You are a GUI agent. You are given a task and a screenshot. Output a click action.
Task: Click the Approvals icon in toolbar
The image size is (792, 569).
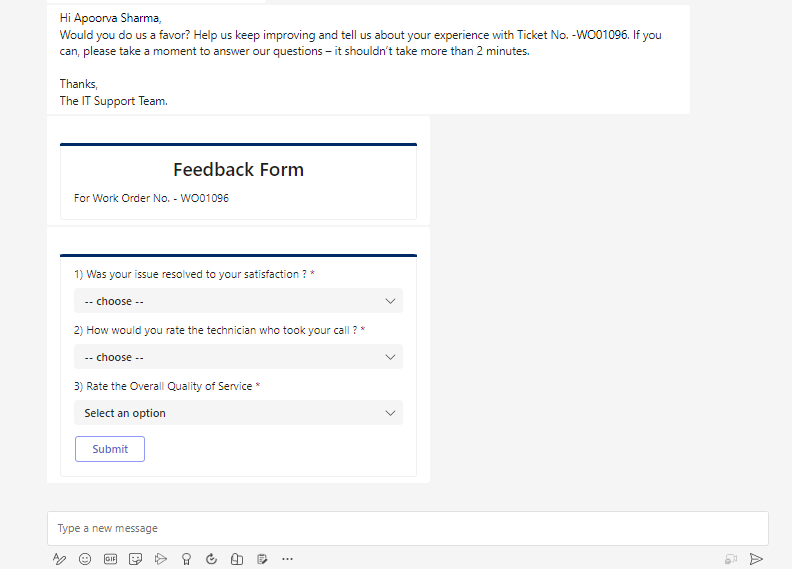pos(237,559)
